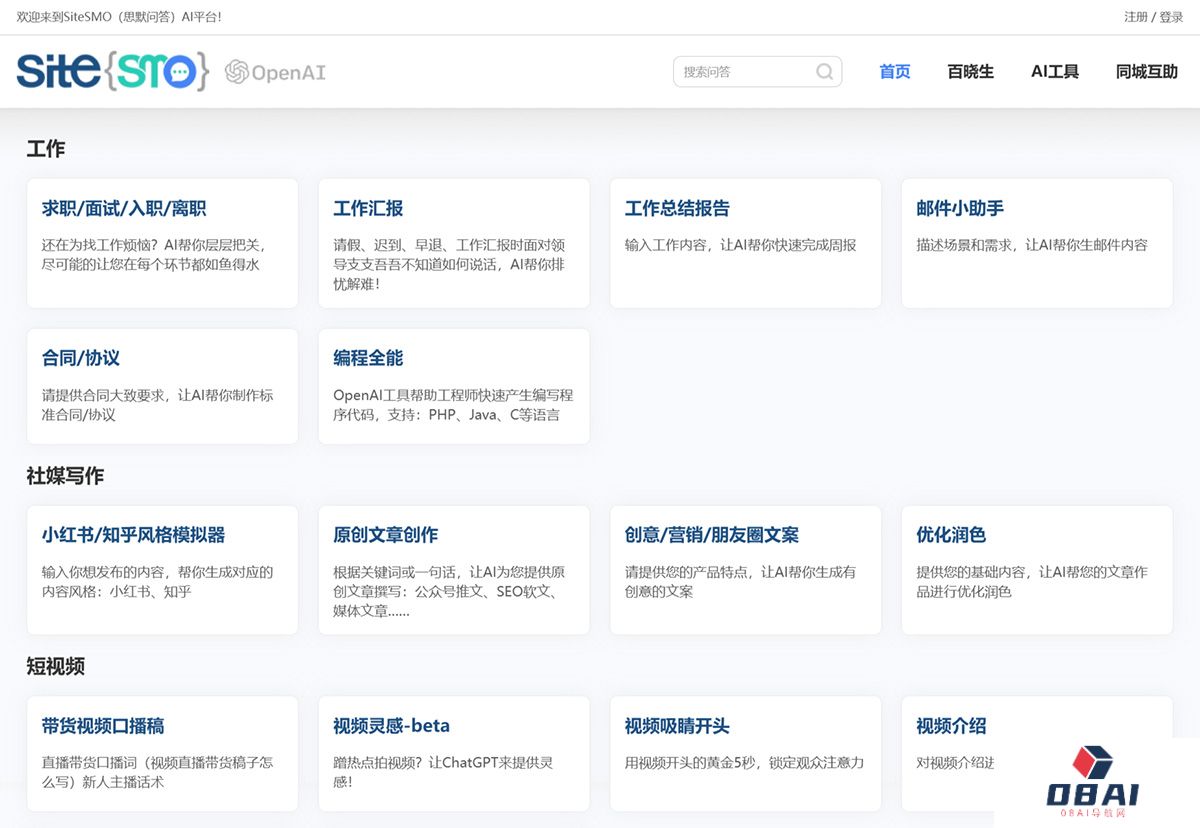Open the 邮件小助手 card
This screenshot has width=1200, height=828.
1037,243
